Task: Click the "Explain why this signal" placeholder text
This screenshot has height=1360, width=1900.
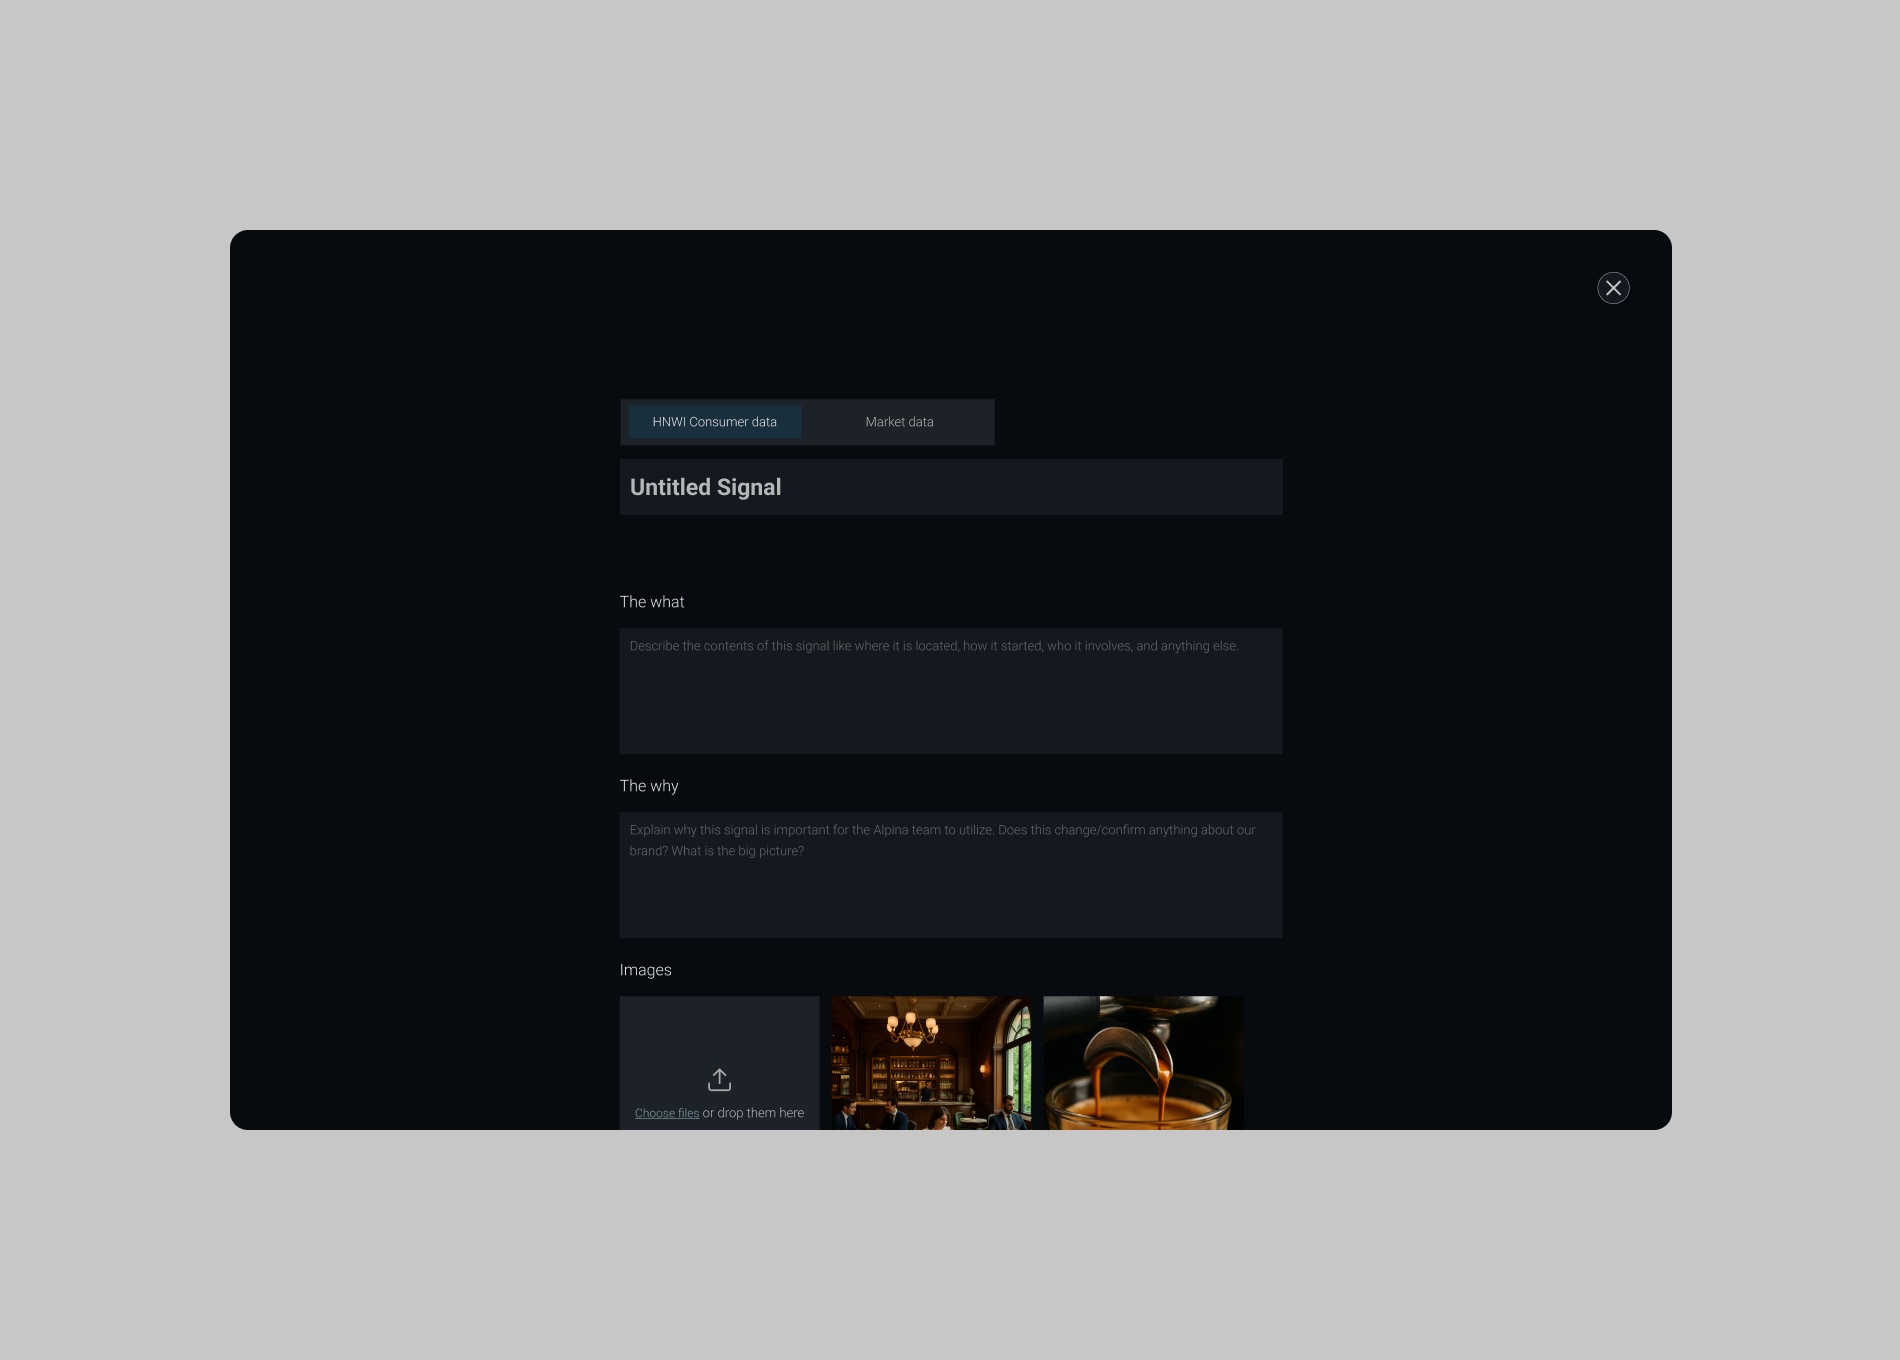Action: 941,830
